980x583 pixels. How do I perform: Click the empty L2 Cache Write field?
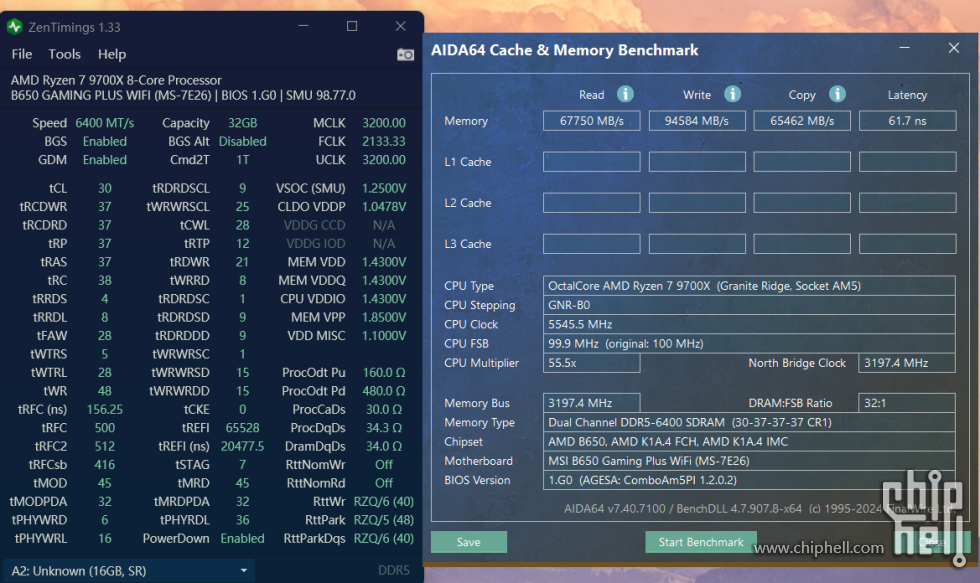[697, 203]
